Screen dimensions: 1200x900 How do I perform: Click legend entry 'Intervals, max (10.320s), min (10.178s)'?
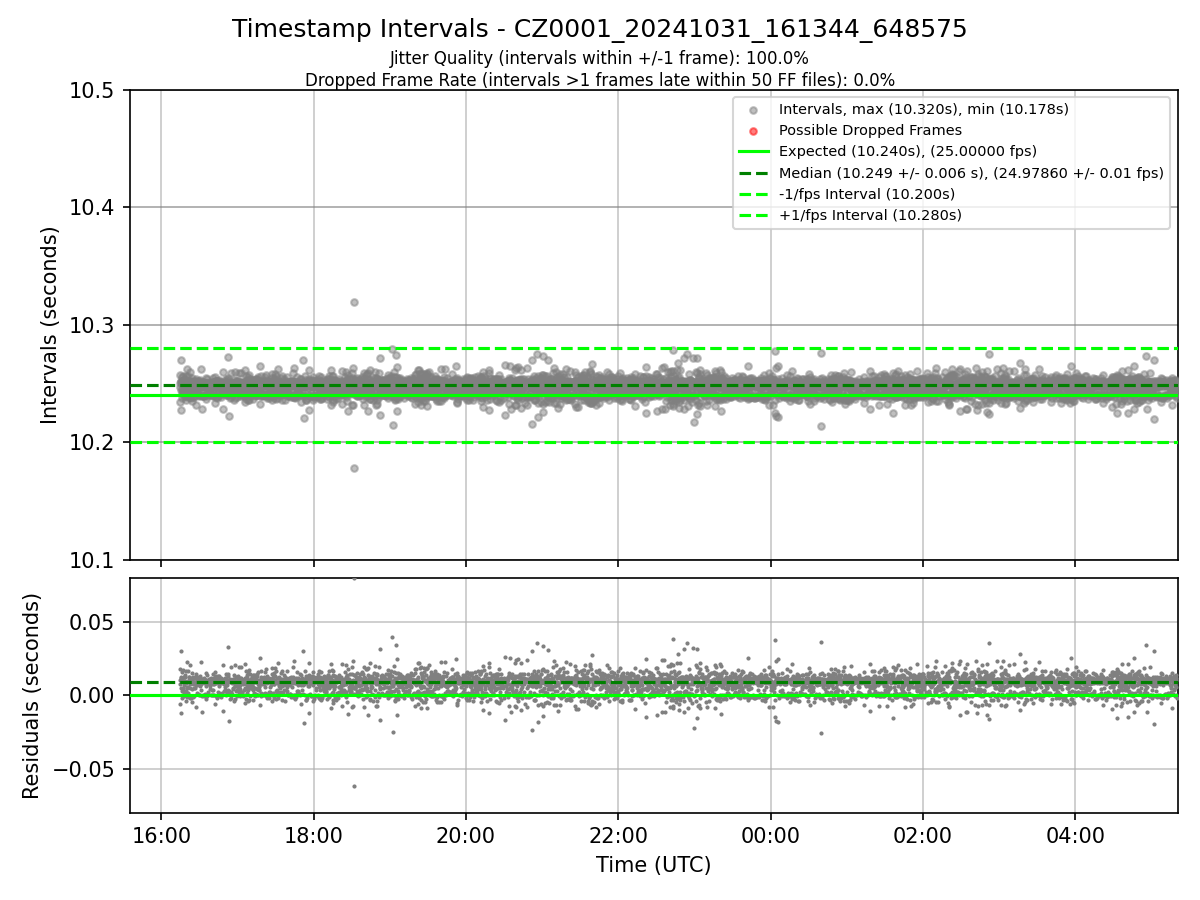[x=925, y=109]
